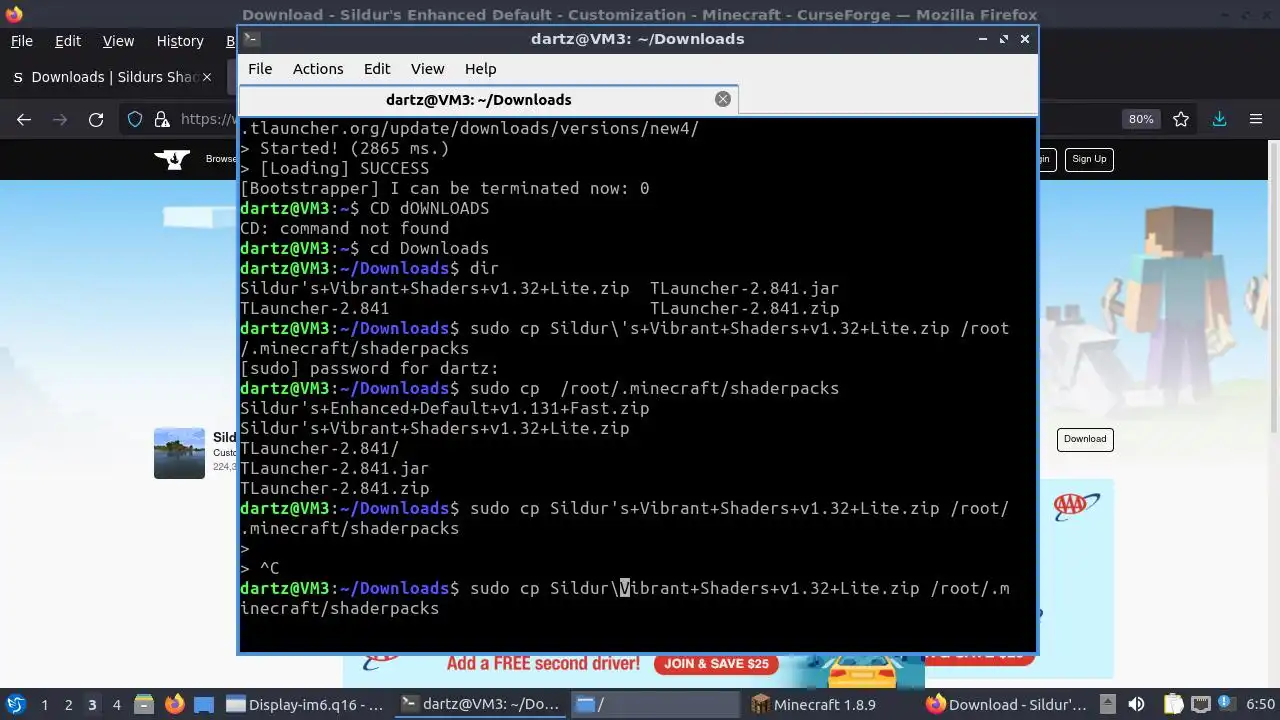Click the Firefox address bar URL field
Viewport: 1280px width, 720px height.
[x=208, y=119]
